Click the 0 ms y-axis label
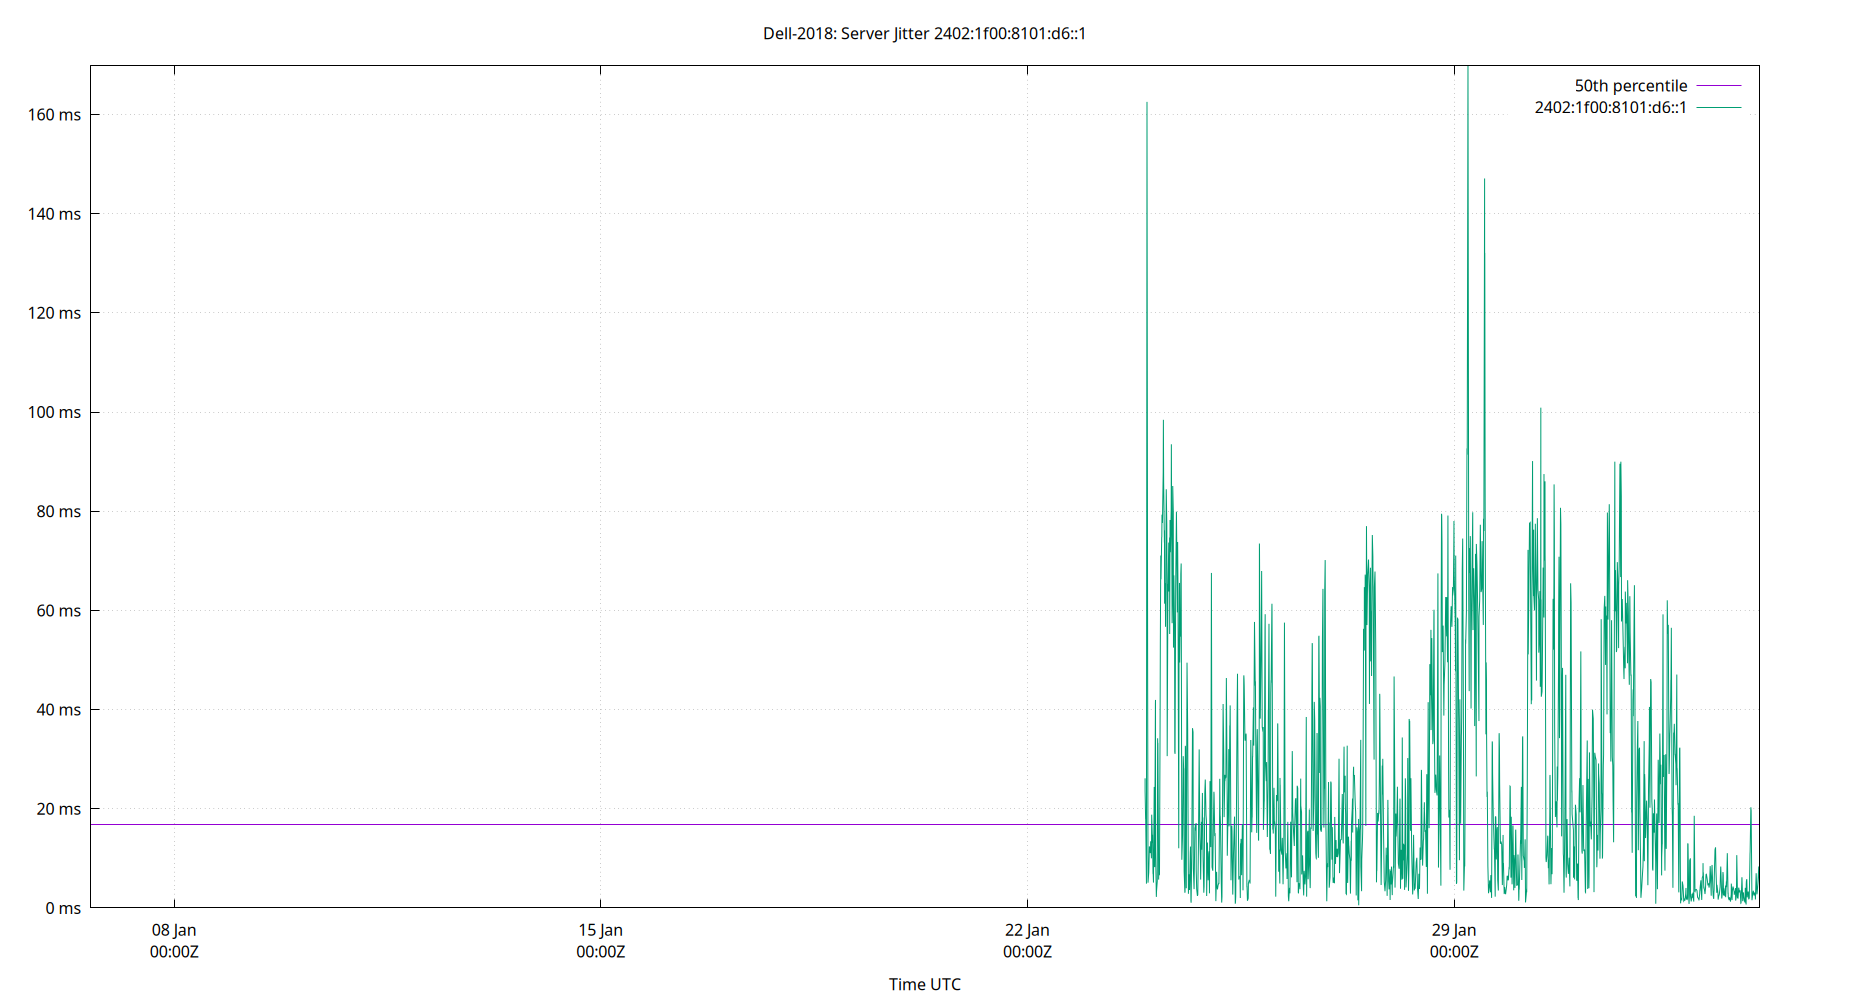This screenshot has width=1850, height=1000. [62, 908]
